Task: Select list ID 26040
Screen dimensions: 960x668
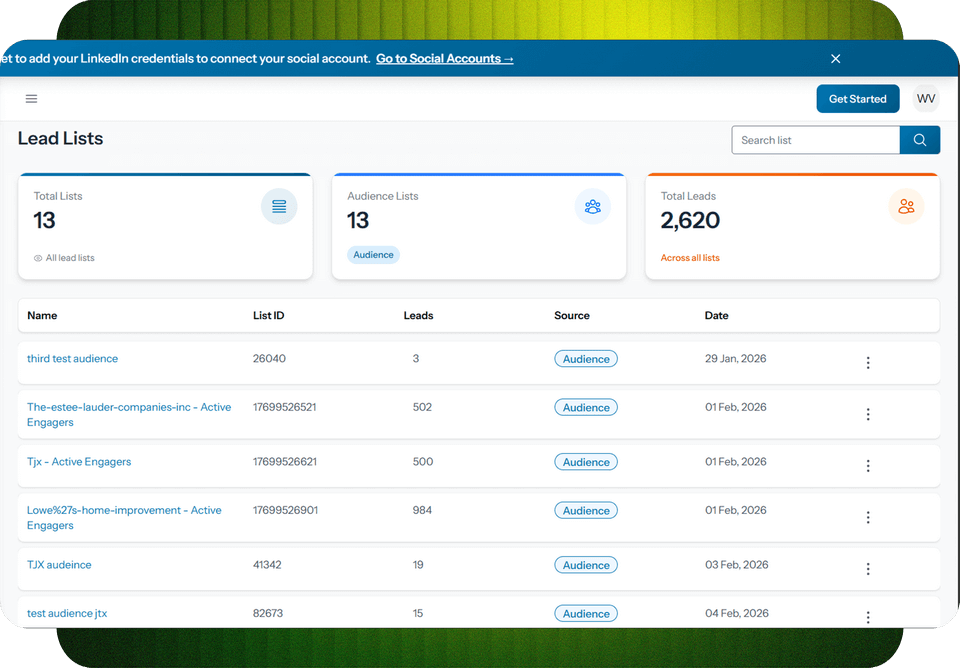Action: coord(269,358)
